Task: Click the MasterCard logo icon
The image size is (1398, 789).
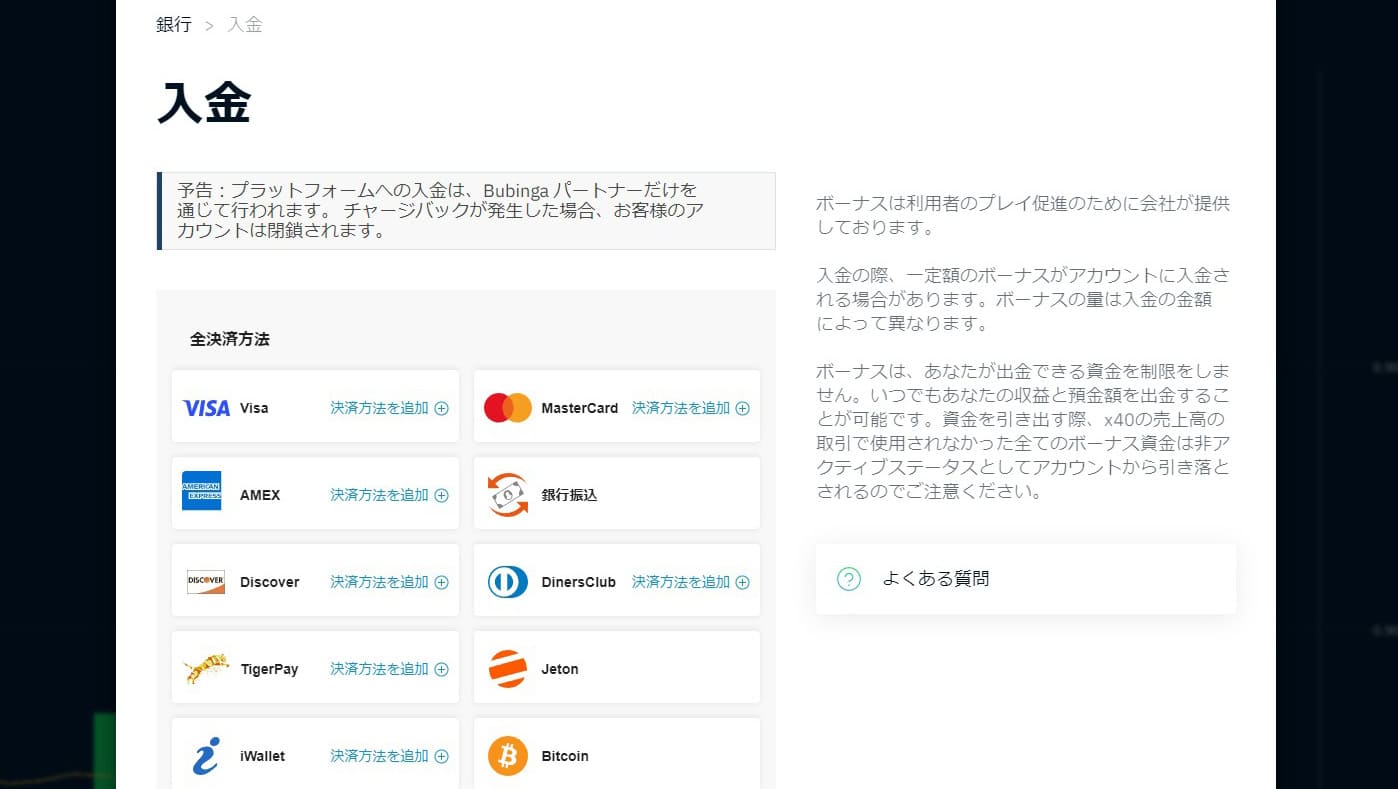Action: (508, 408)
